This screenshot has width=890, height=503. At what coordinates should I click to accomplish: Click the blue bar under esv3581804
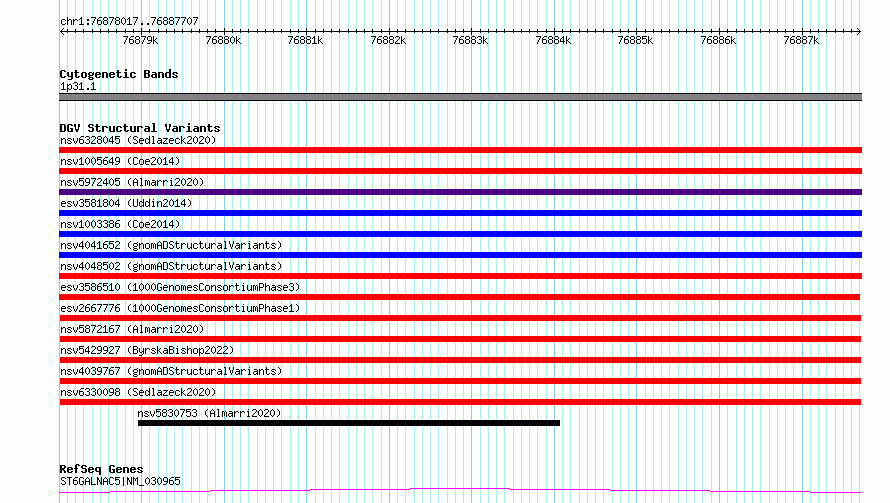tap(460, 213)
